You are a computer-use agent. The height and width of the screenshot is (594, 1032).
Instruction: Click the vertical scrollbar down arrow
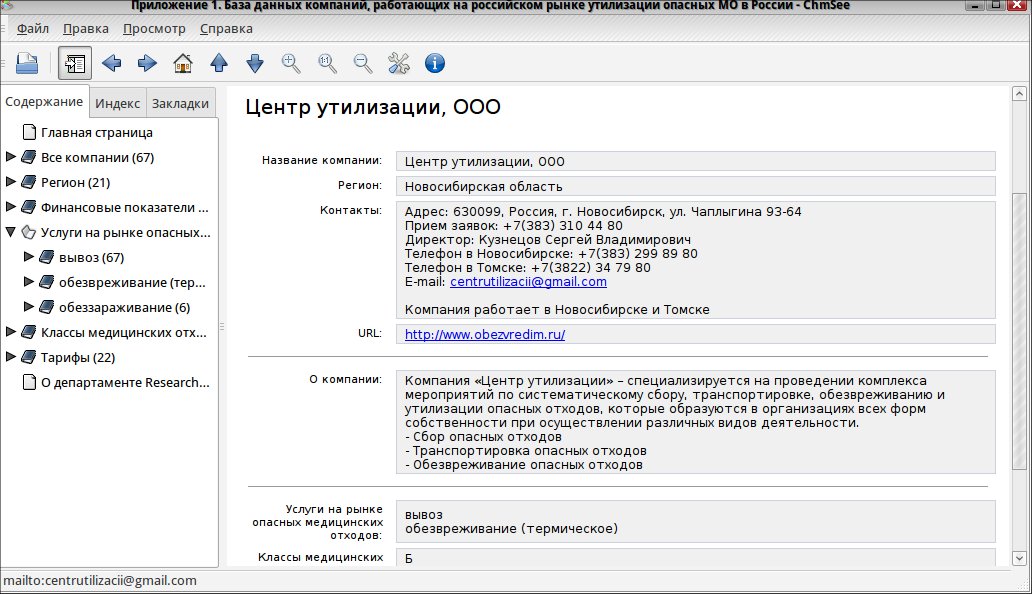tap(1019, 558)
